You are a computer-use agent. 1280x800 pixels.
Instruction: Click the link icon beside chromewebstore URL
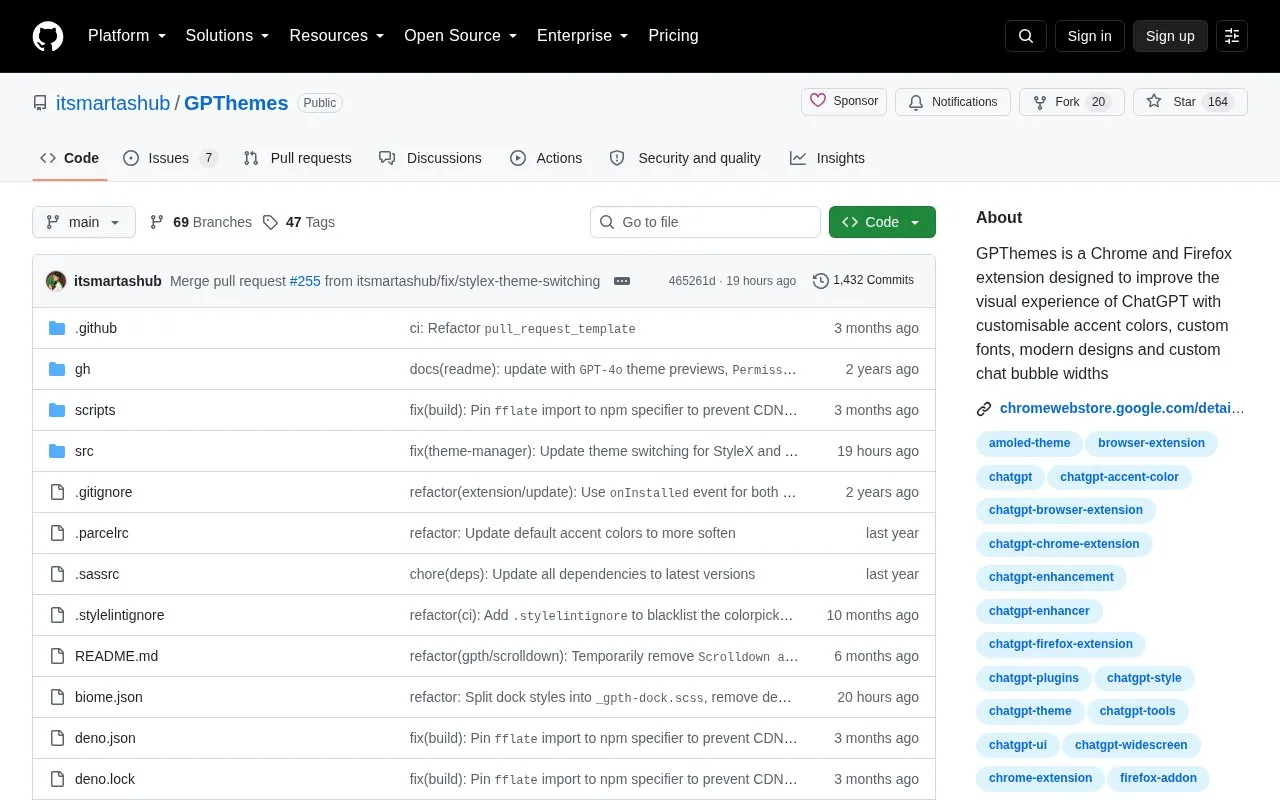984,408
